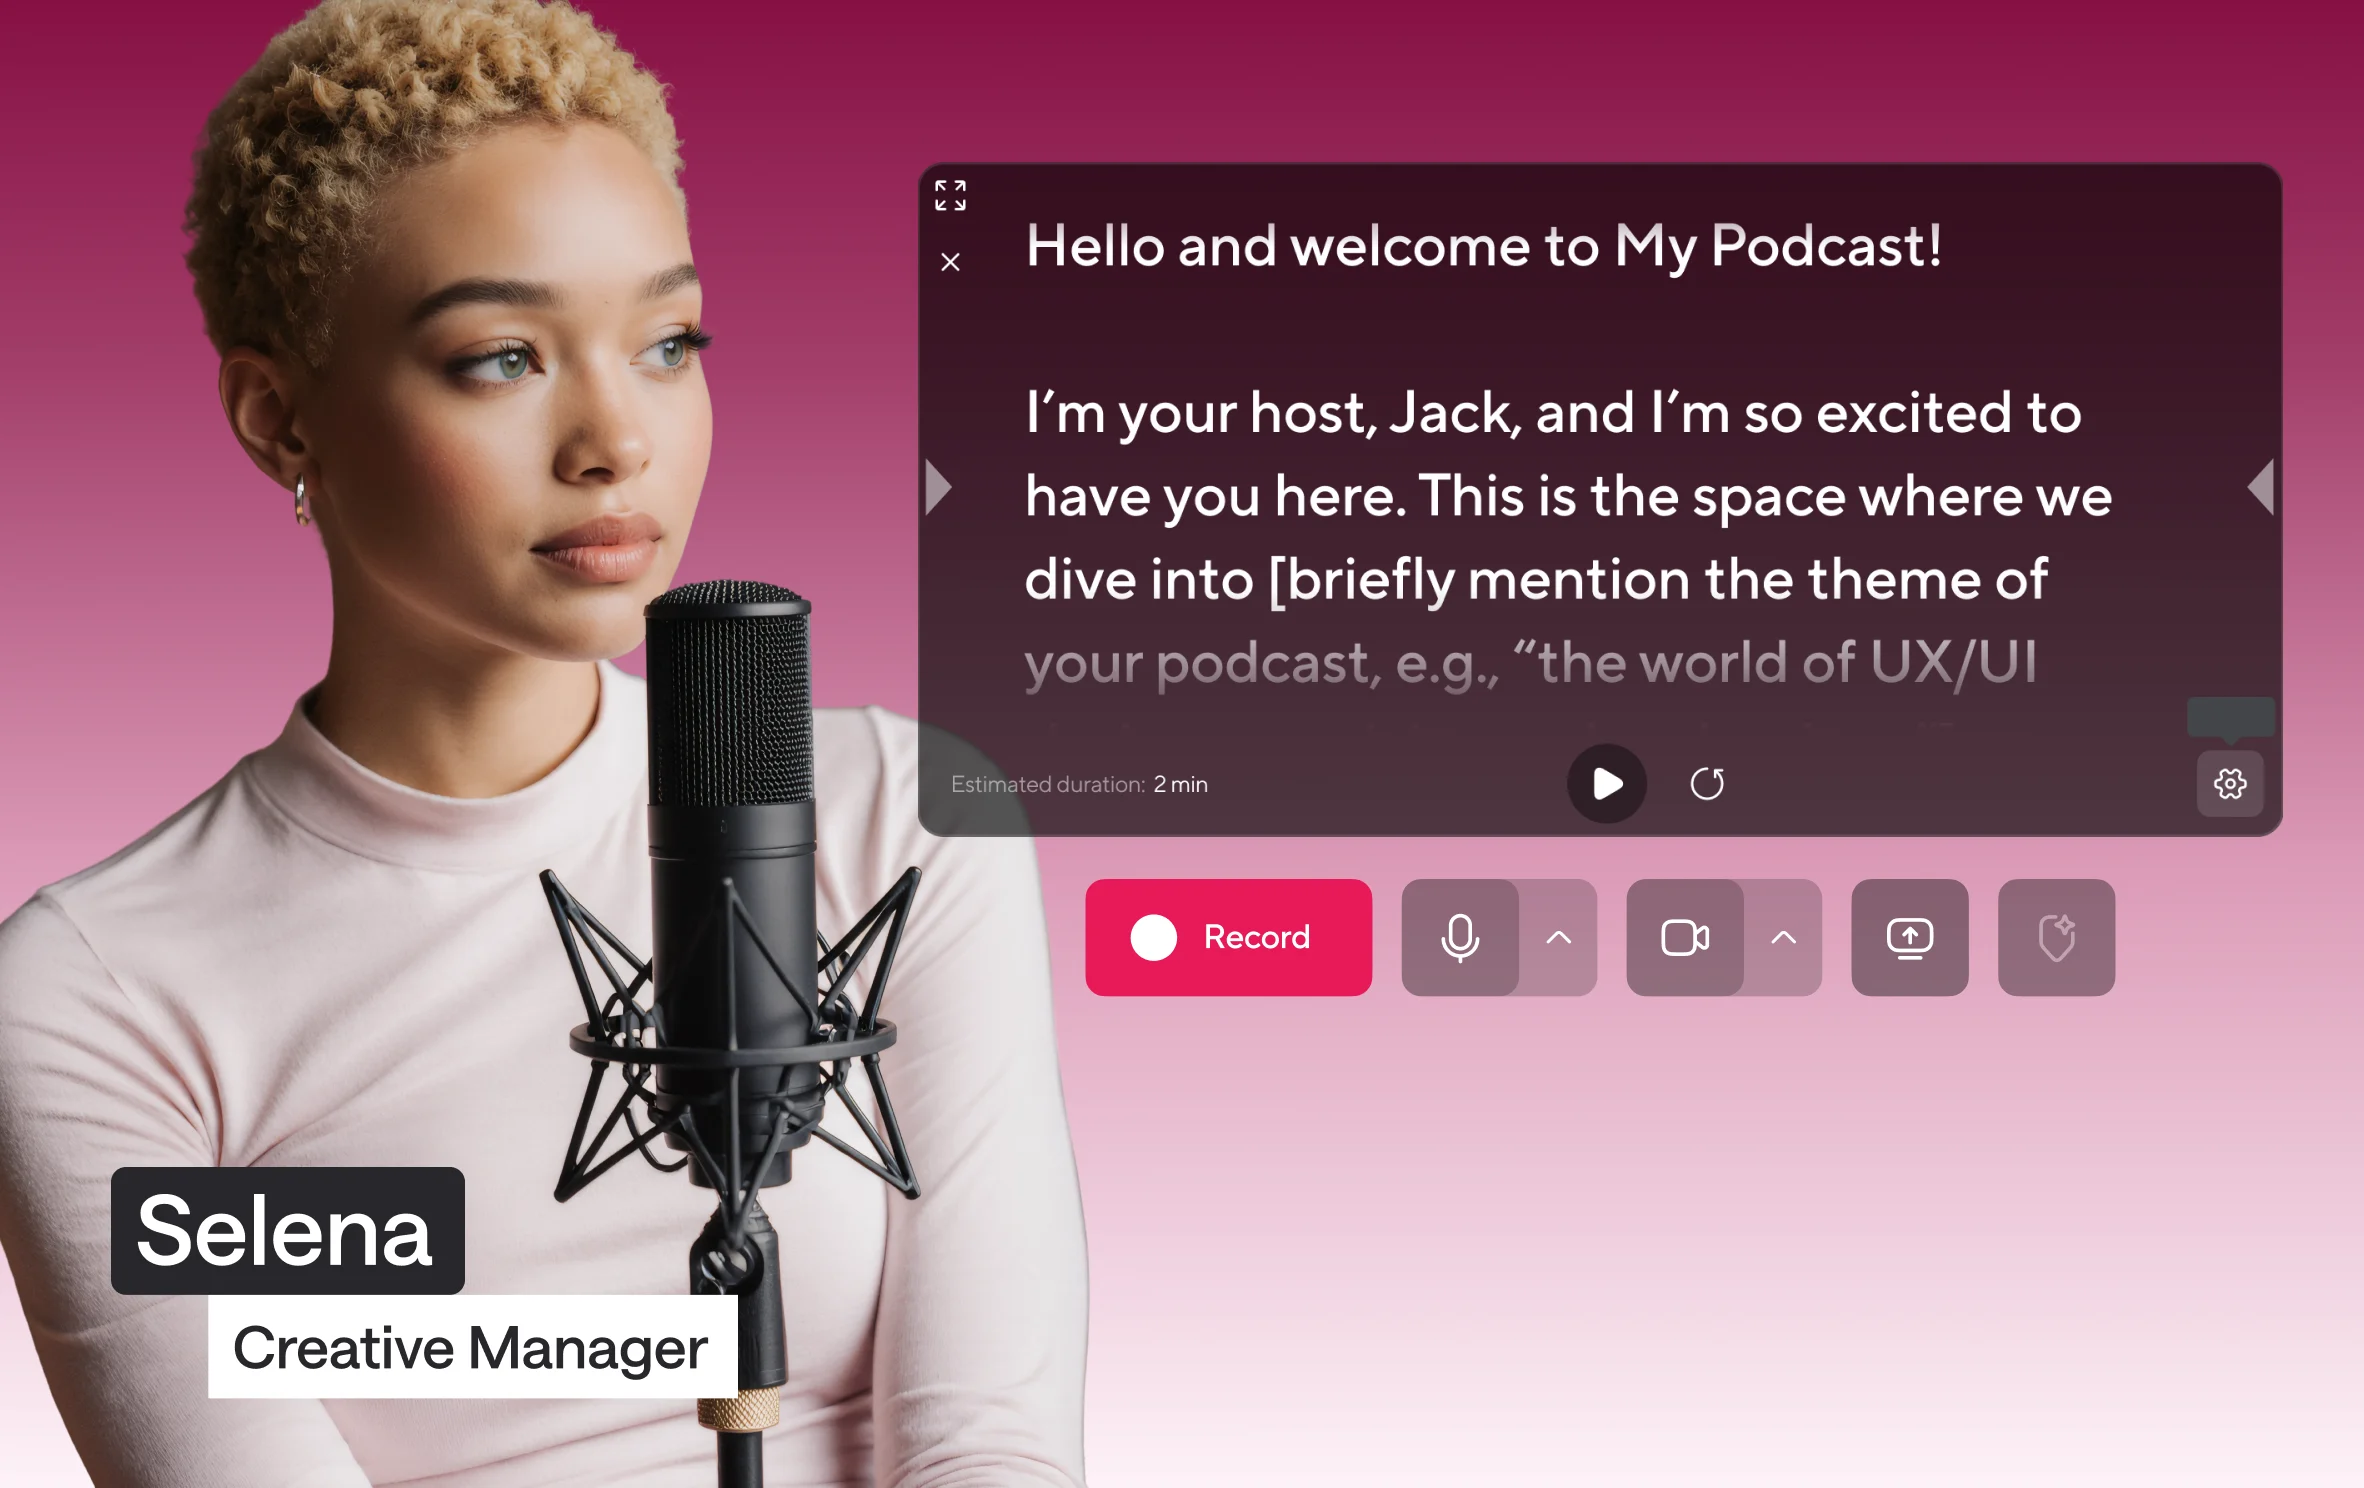Turn off the camera

coord(1684,937)
